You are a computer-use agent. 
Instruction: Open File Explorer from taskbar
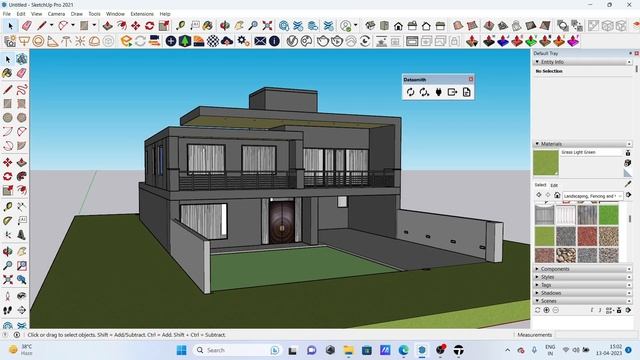[348, 350]
